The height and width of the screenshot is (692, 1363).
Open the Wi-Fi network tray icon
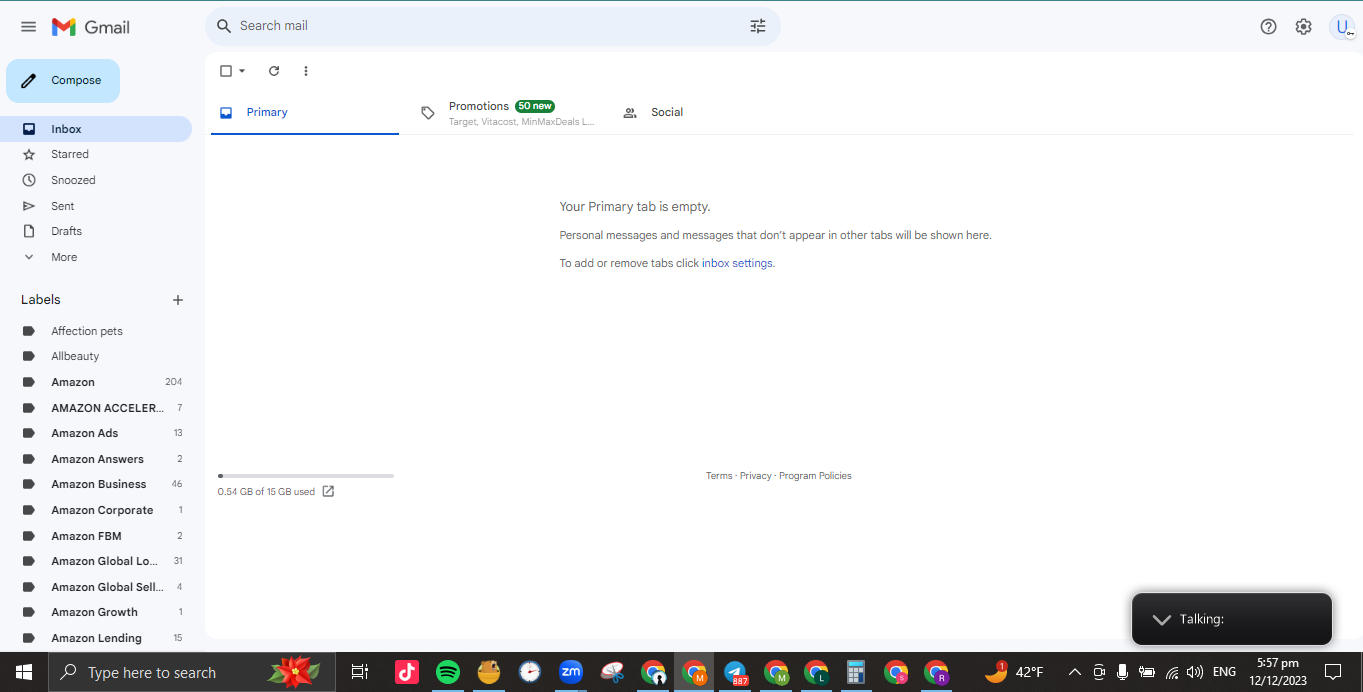click(x=1171, y=672)
